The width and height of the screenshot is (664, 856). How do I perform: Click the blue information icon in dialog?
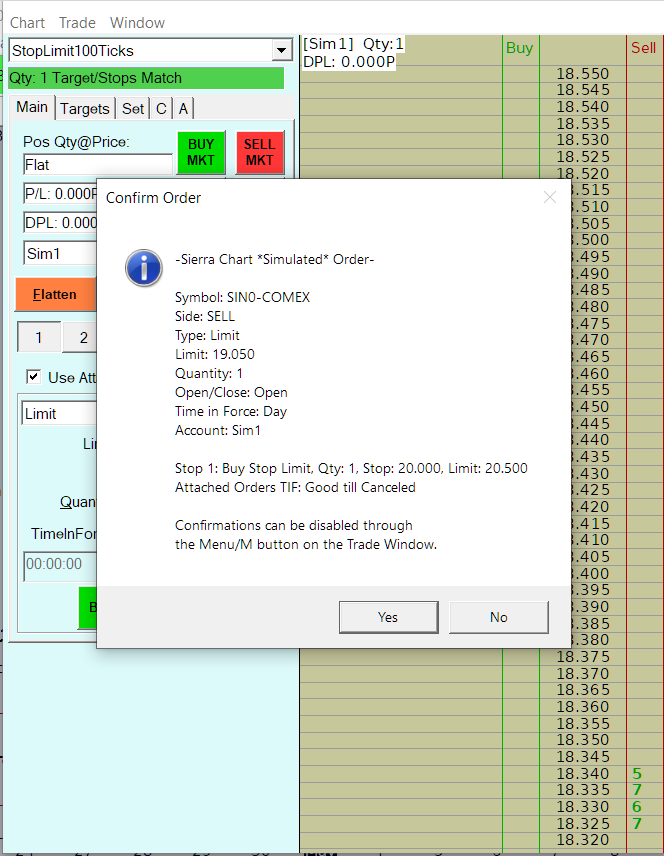[x=144, y=268]
